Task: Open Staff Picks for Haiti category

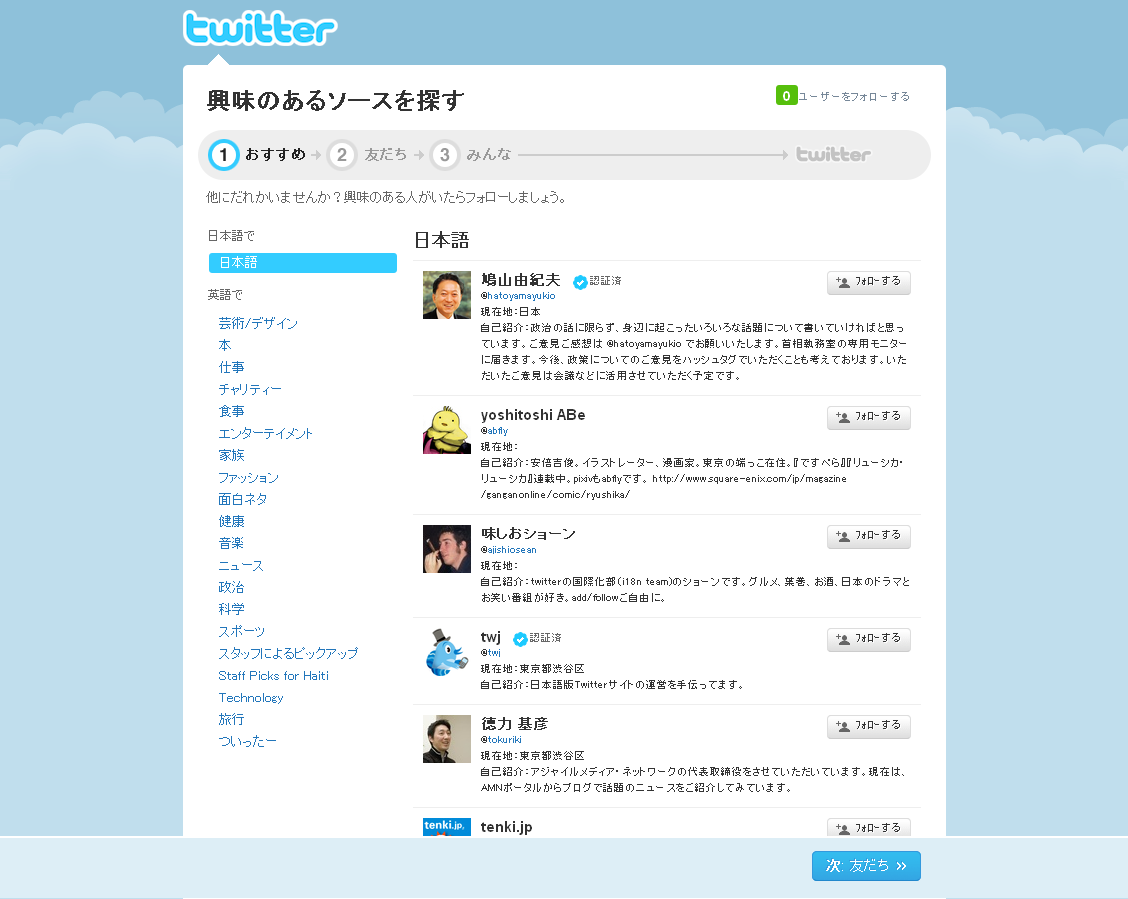Action: click(x=273, y=676)
